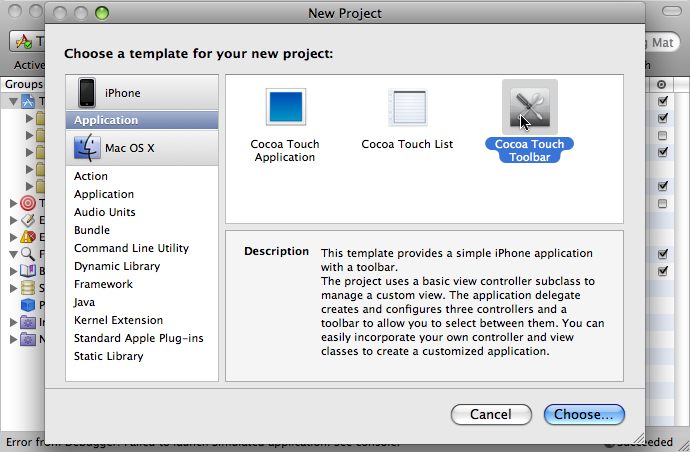Collapse the top project disclosure triangle

(x=14, y=102)
